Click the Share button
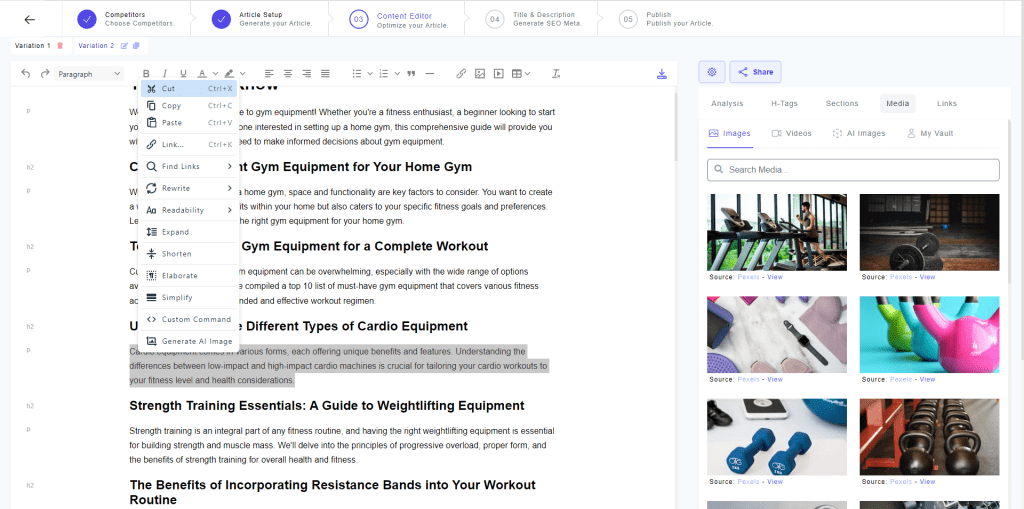This screenshot has height=509, width=1024. 755,72
